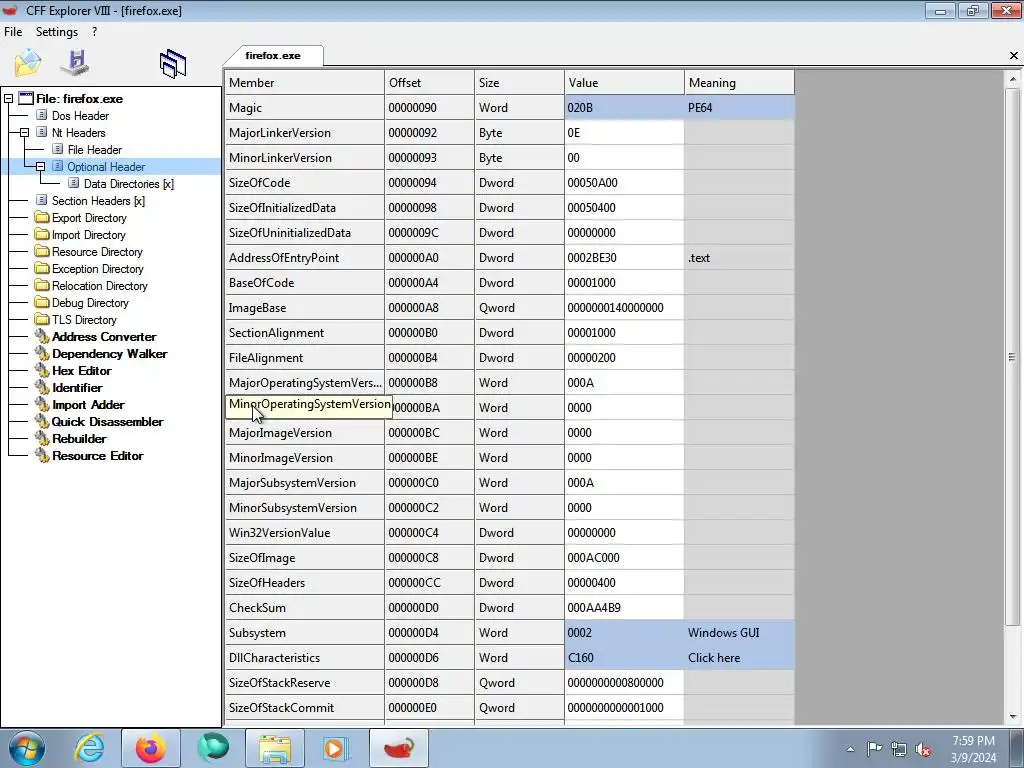The height and width of the screenshot is (768, 1024).
Task: Open the ? help menu
Action: click(94, 31)
